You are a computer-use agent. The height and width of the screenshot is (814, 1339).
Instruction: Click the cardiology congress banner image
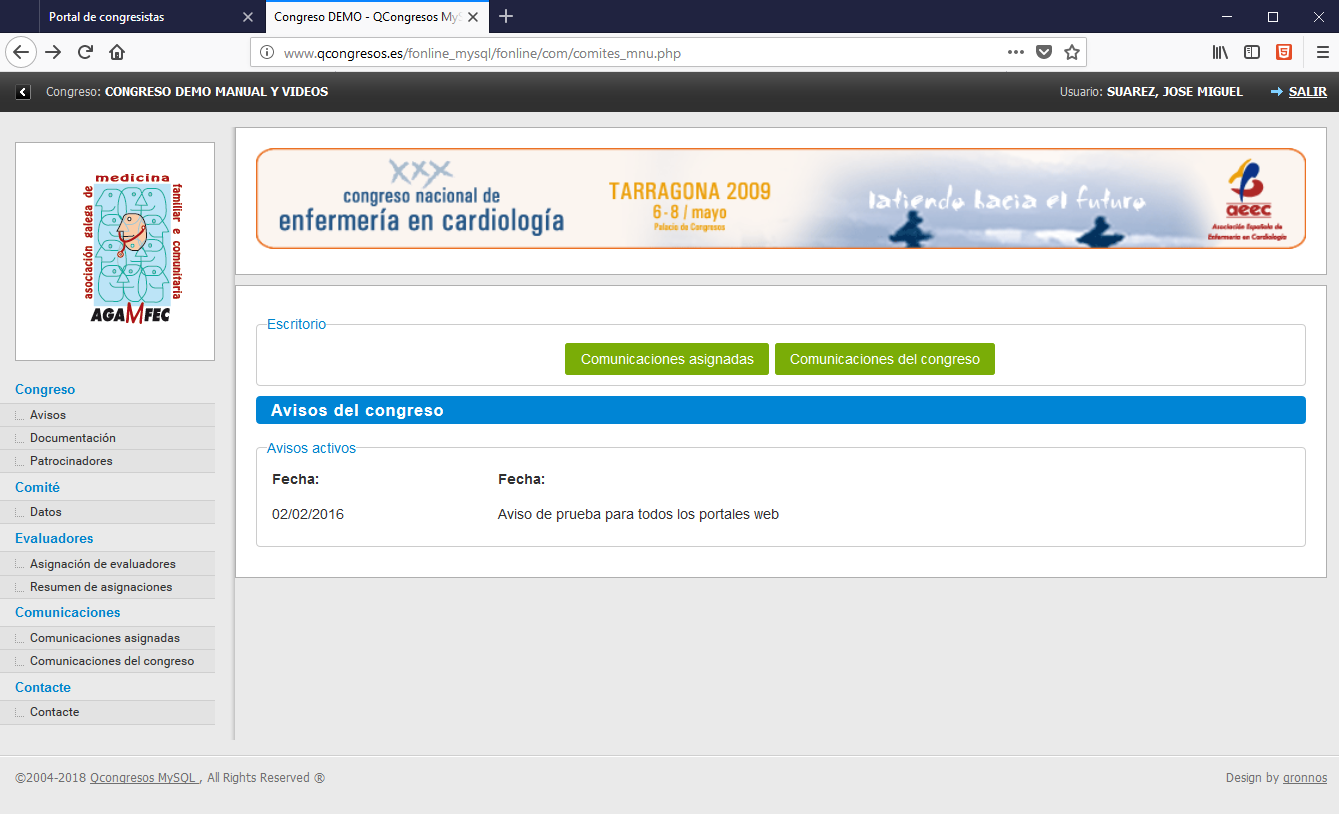click(x=780, y=199)
